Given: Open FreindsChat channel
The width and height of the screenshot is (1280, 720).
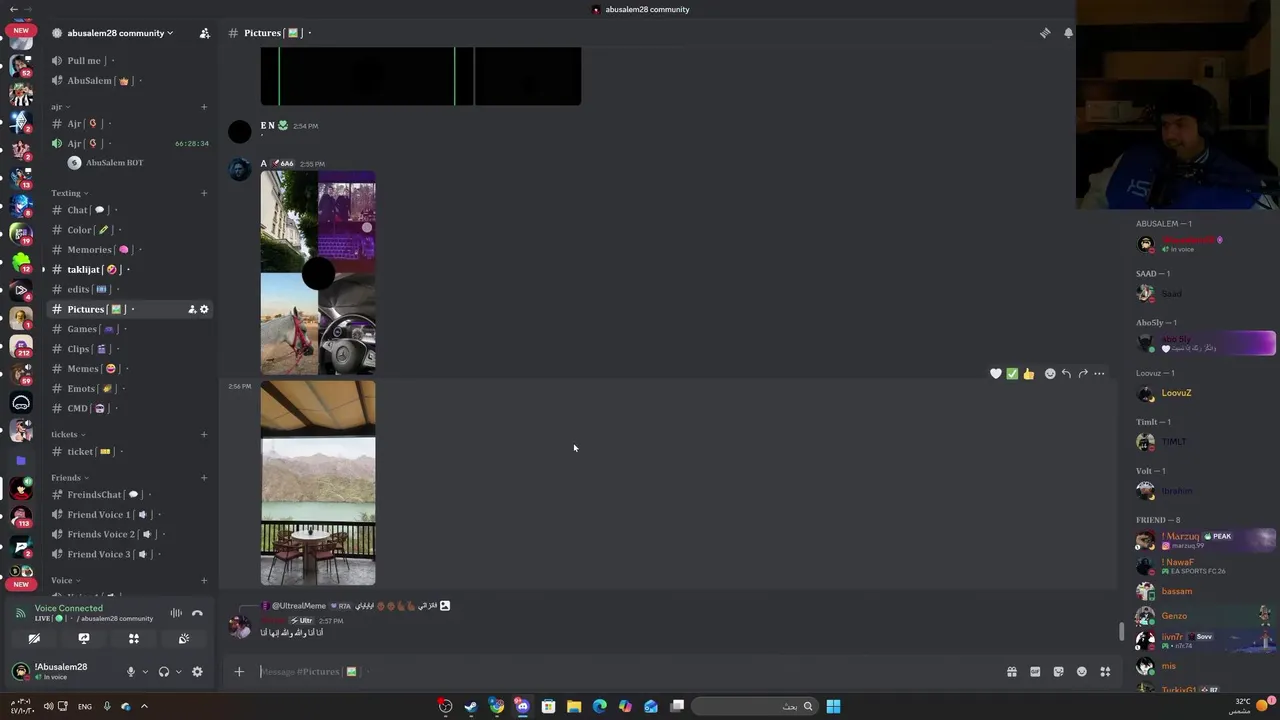Looking at the screenshot, I should click(129, 495).
